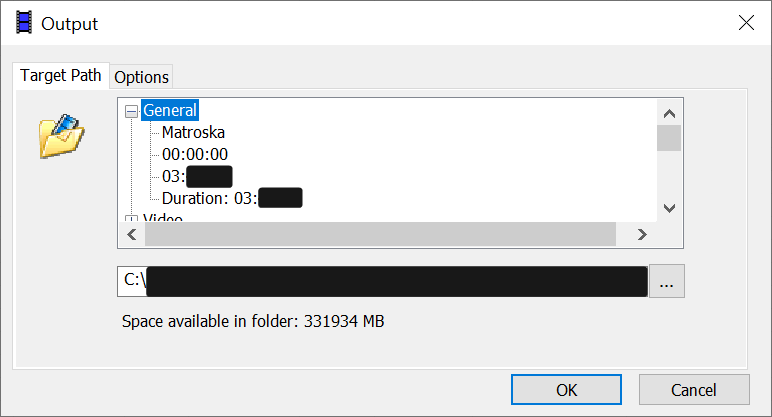Select the Duration tree item
The height and width of the screenshot is (417, 772).
(x=210, y=198)
